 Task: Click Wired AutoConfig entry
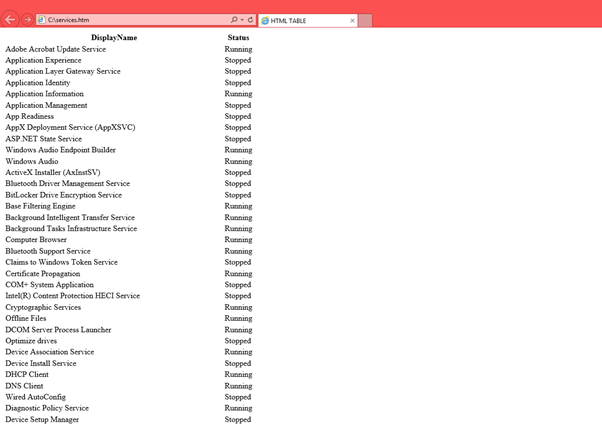click(36, 397)
